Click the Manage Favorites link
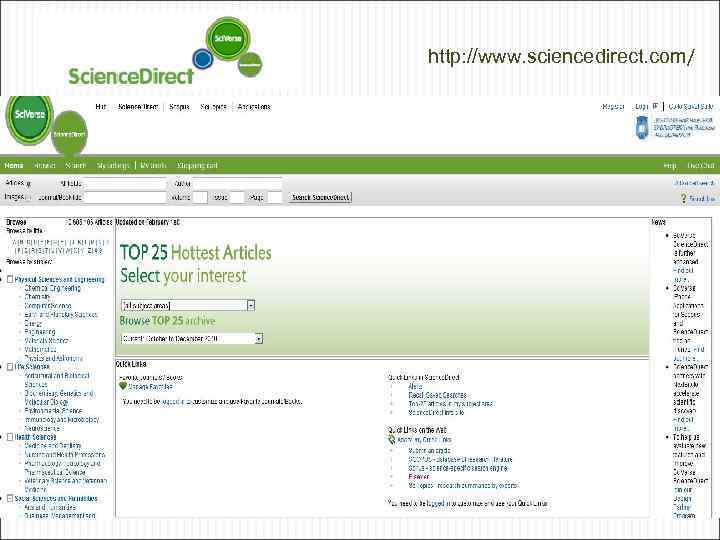This screenshot has height=540, width=720. click(150, 387)
